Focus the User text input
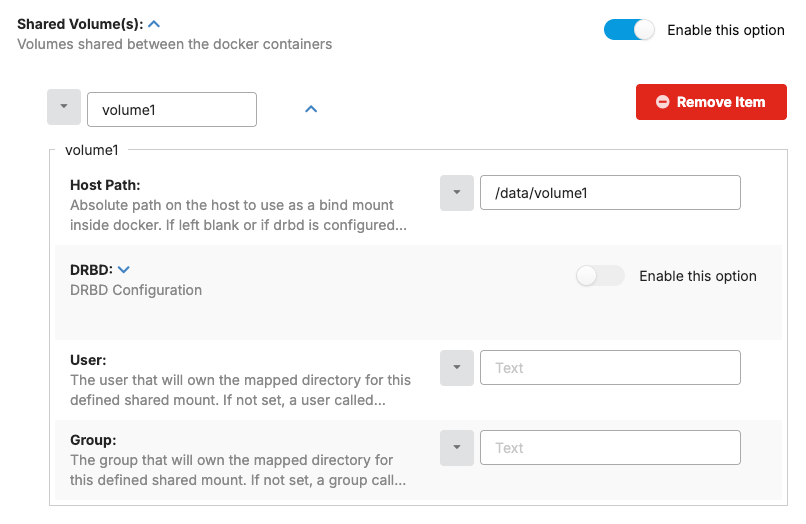Screen dimensions: 806x524 tap(610, 368)
